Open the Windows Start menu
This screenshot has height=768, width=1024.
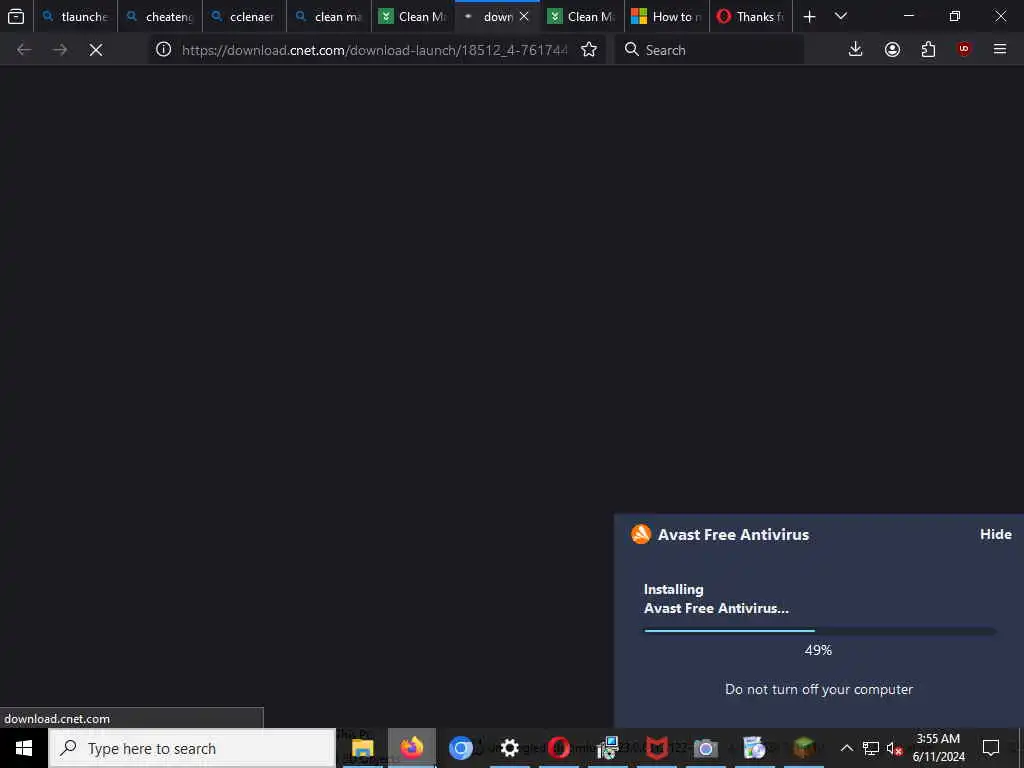pos(24,748)
